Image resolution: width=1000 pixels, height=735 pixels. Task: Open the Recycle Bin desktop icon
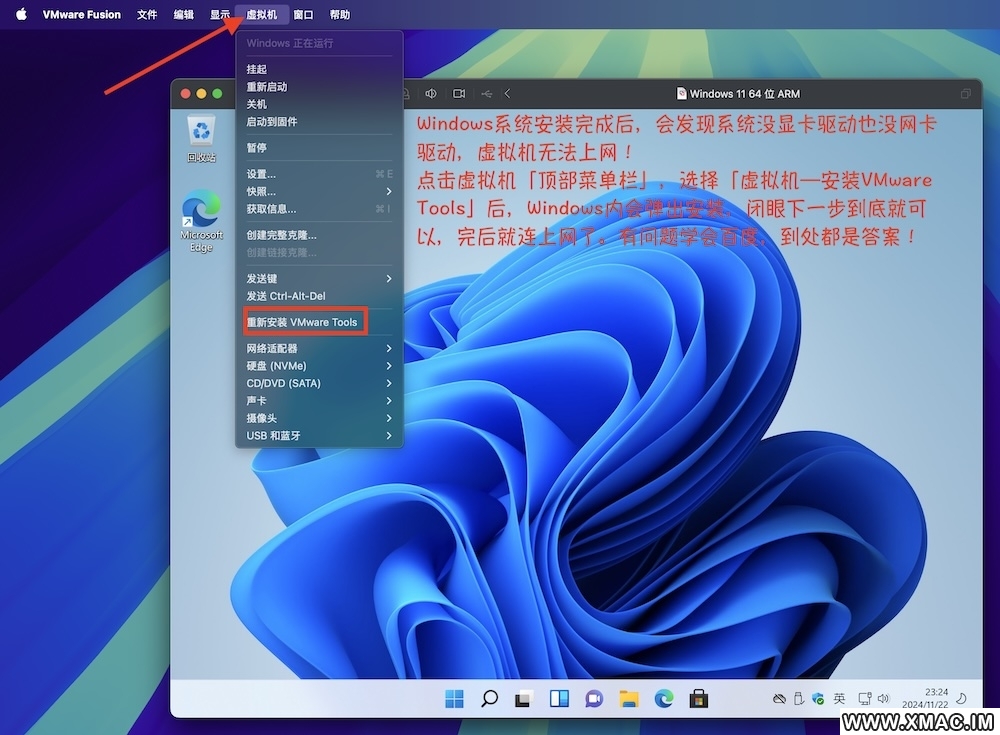(x=201, y=139)
